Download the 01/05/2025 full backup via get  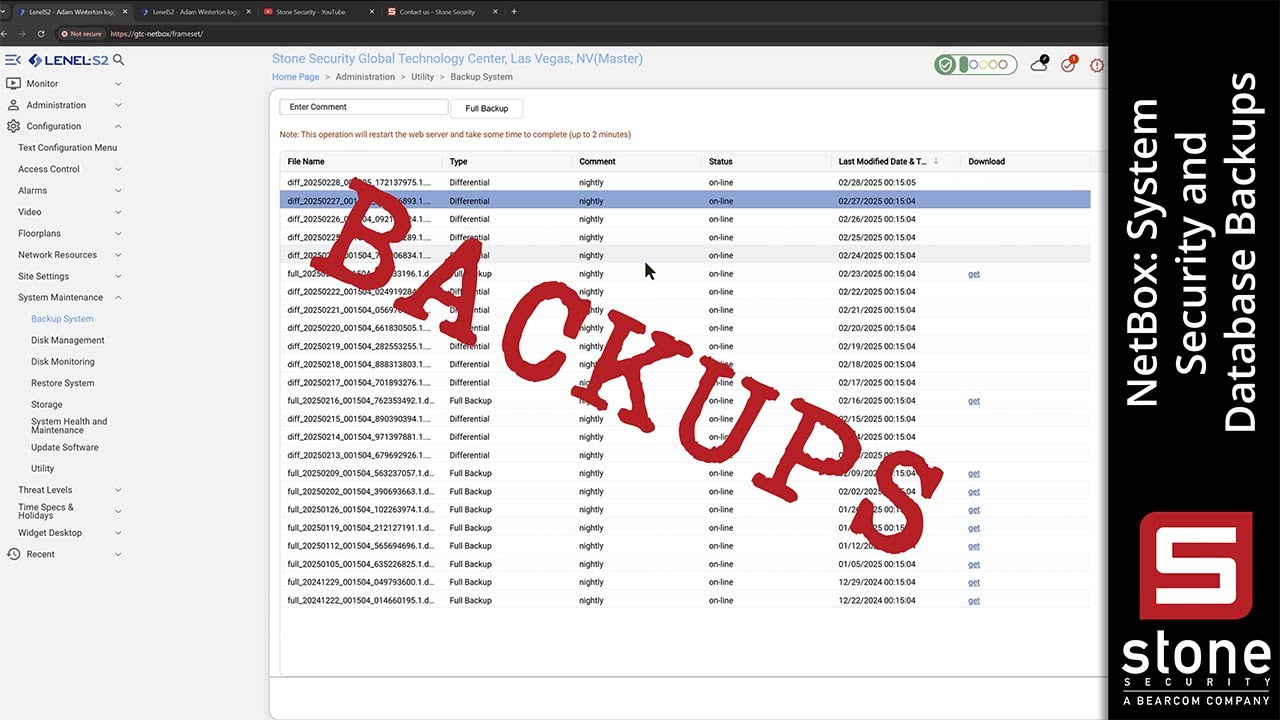click(974, 564)
